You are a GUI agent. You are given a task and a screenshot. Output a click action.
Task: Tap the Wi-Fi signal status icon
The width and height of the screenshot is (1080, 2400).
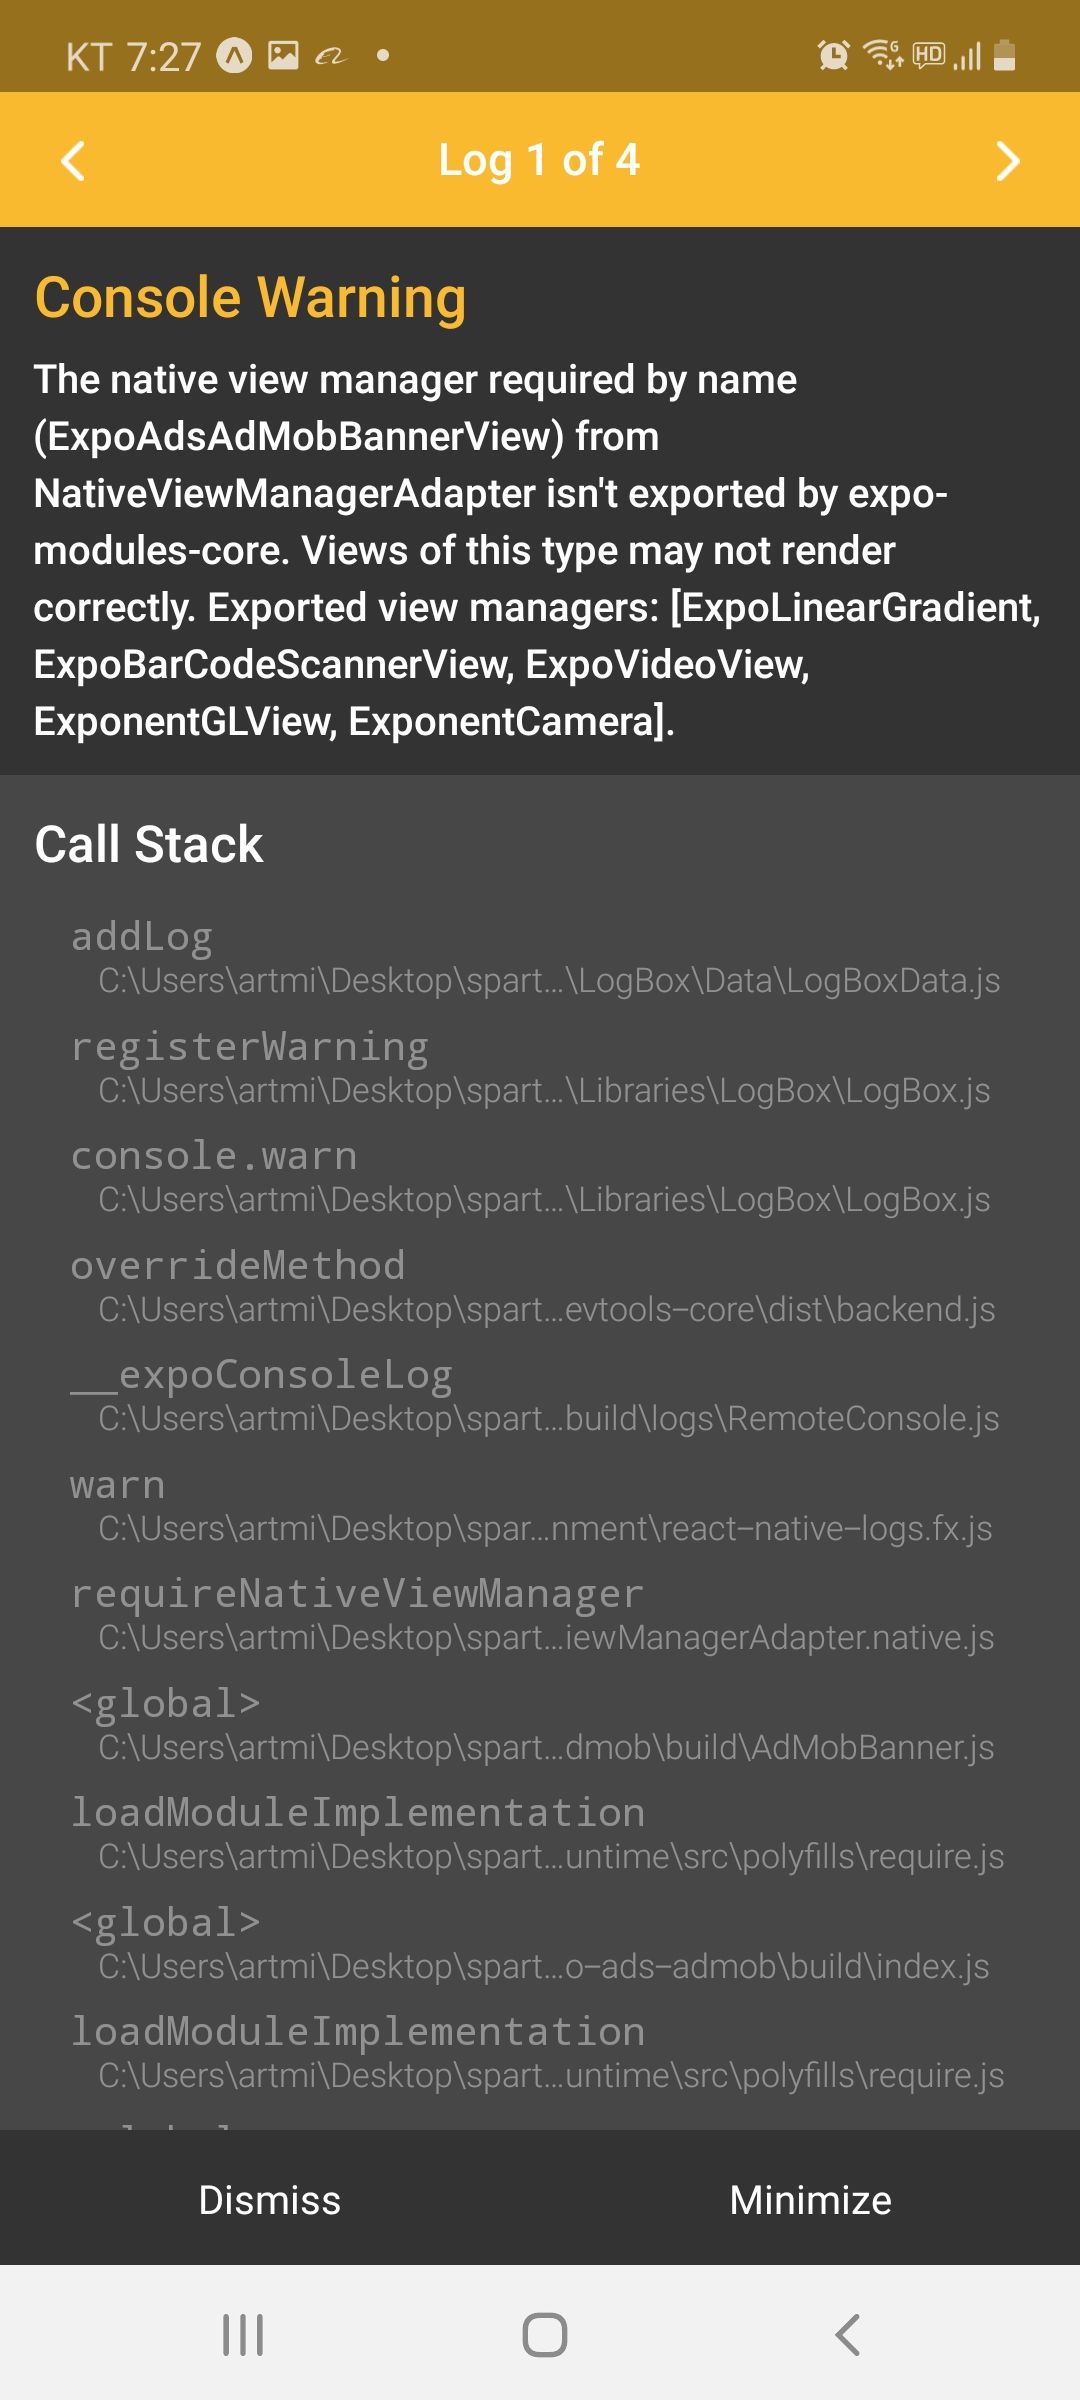pyautogui.click(x=883, y=55)
